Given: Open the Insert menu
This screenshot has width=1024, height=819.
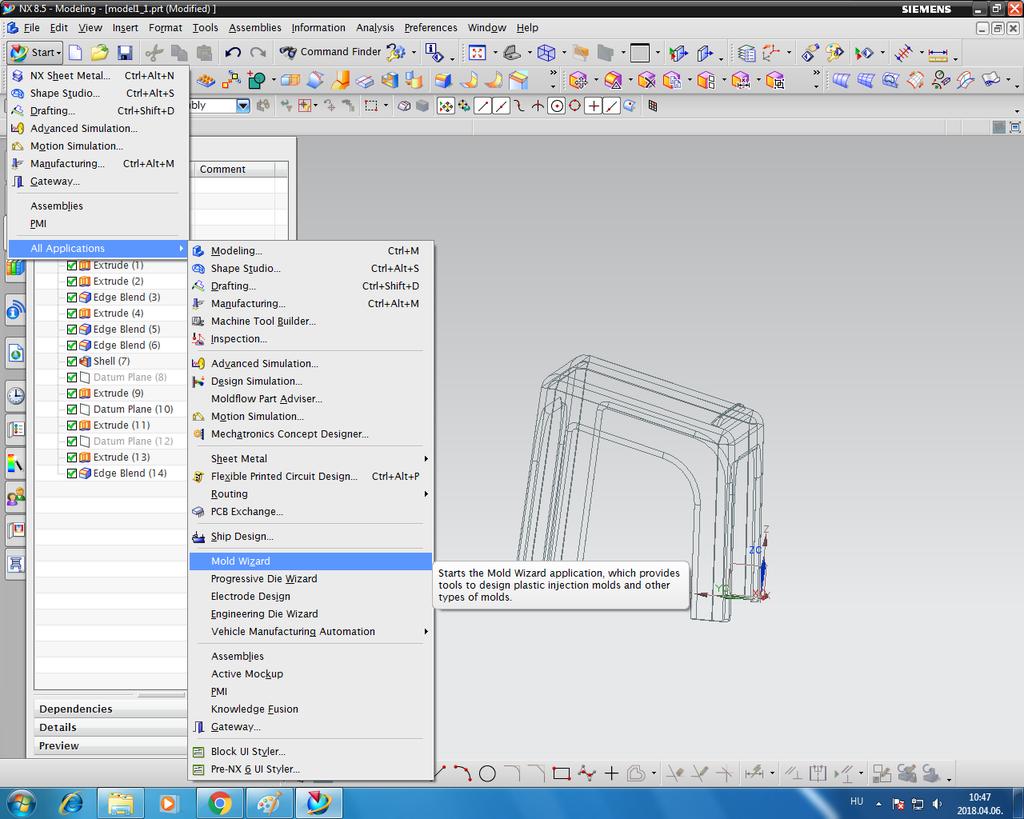Looking at the screenshot, I should [x=125, y=27].
